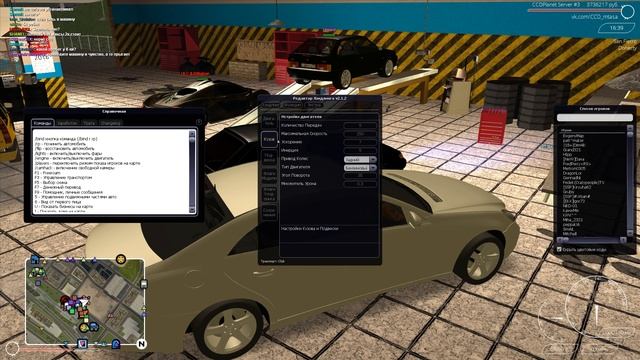Open the Тип Двигателя dropdown
Viewport: 640px width, 360px height.
coord(360,168)
